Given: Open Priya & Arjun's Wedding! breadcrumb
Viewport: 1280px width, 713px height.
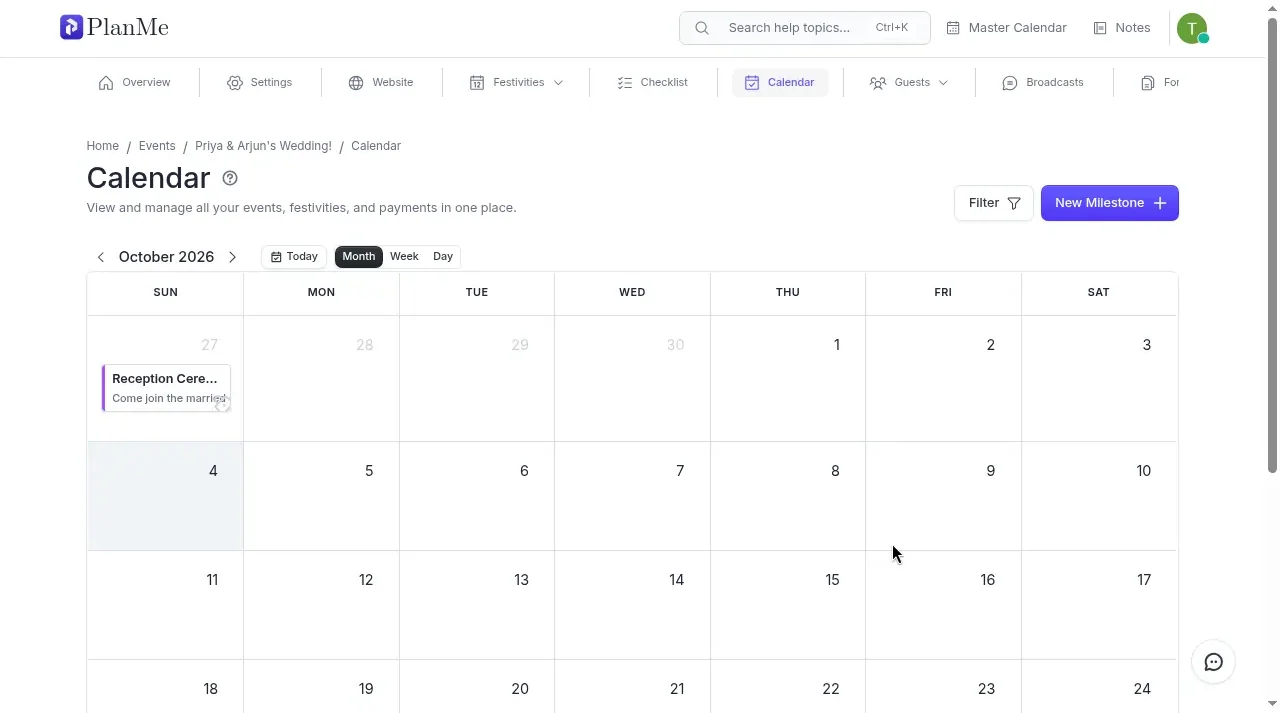Looking at the screenshot, I should tap(263, 146).
